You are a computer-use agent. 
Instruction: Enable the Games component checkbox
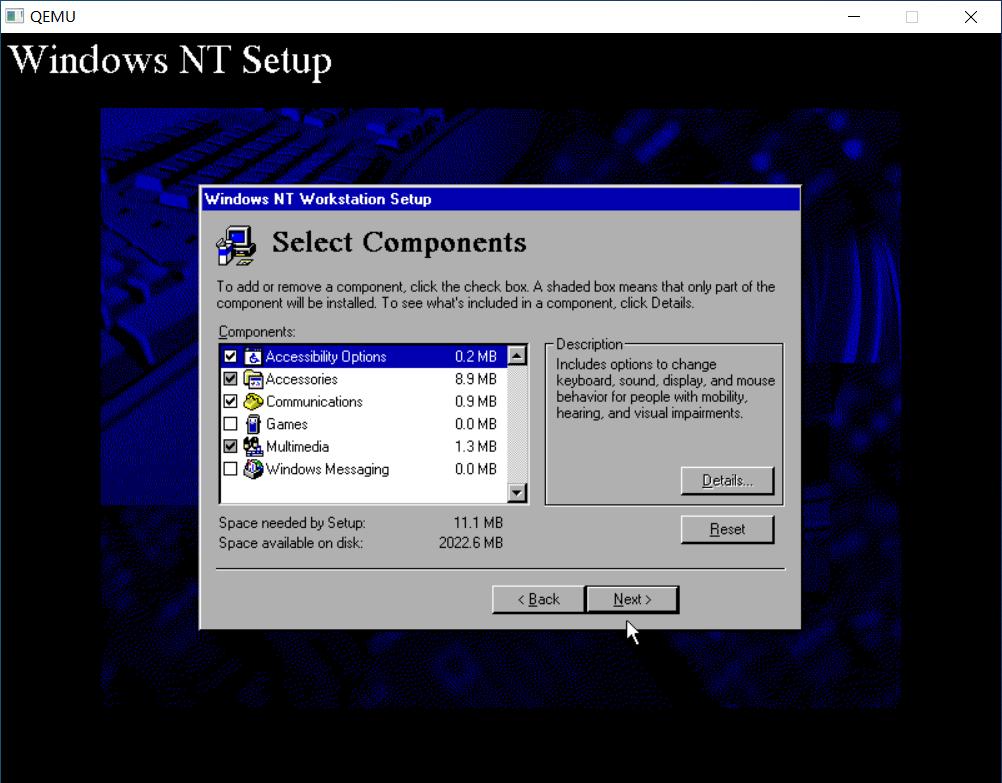click(x=231, y=424)
